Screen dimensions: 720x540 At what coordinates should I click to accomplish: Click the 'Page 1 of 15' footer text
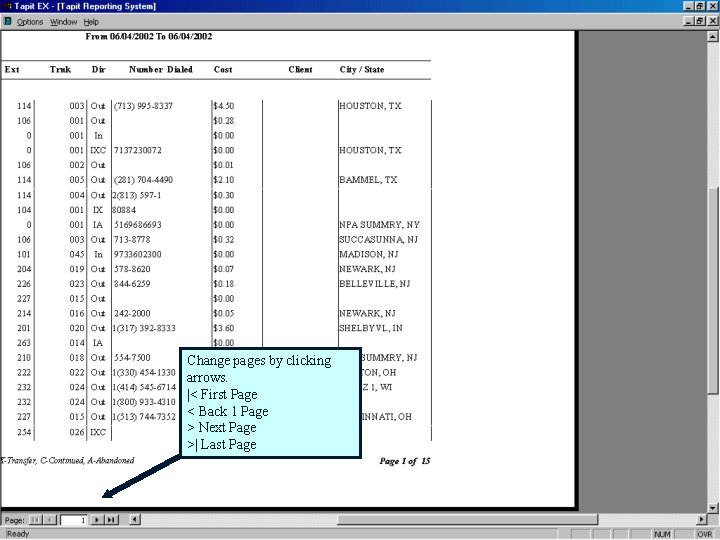coord(405,461)
